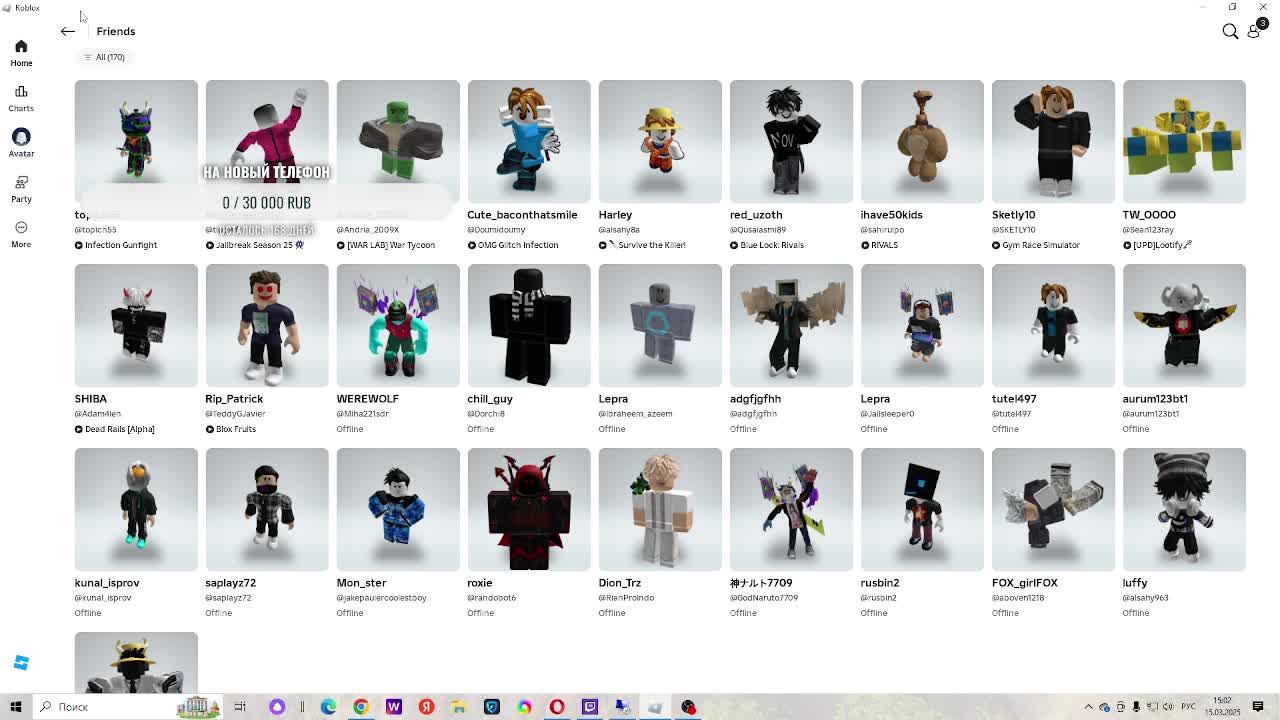This screenshot has width=1280, height=720.
Task: Open the notifications icon with badge
Action: (x=1255, y=30)
